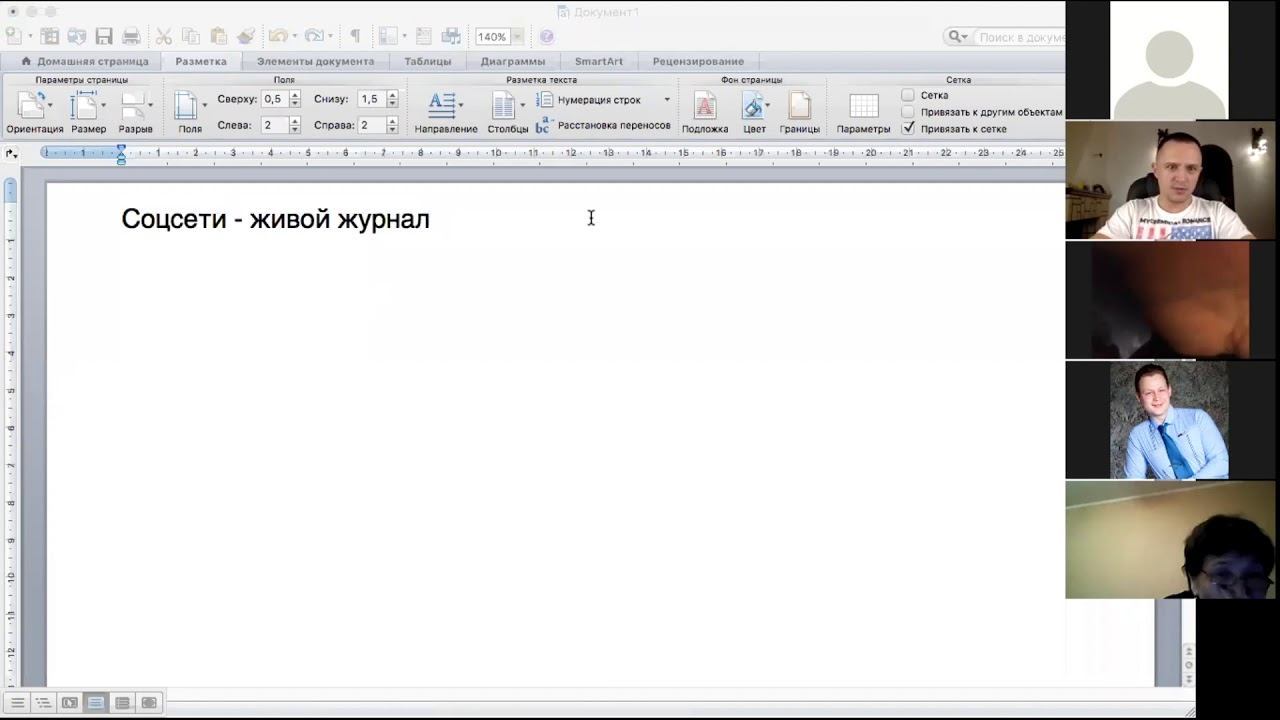Click the Столбцы columns icon
1280x720 pixels.
[504, 105]
